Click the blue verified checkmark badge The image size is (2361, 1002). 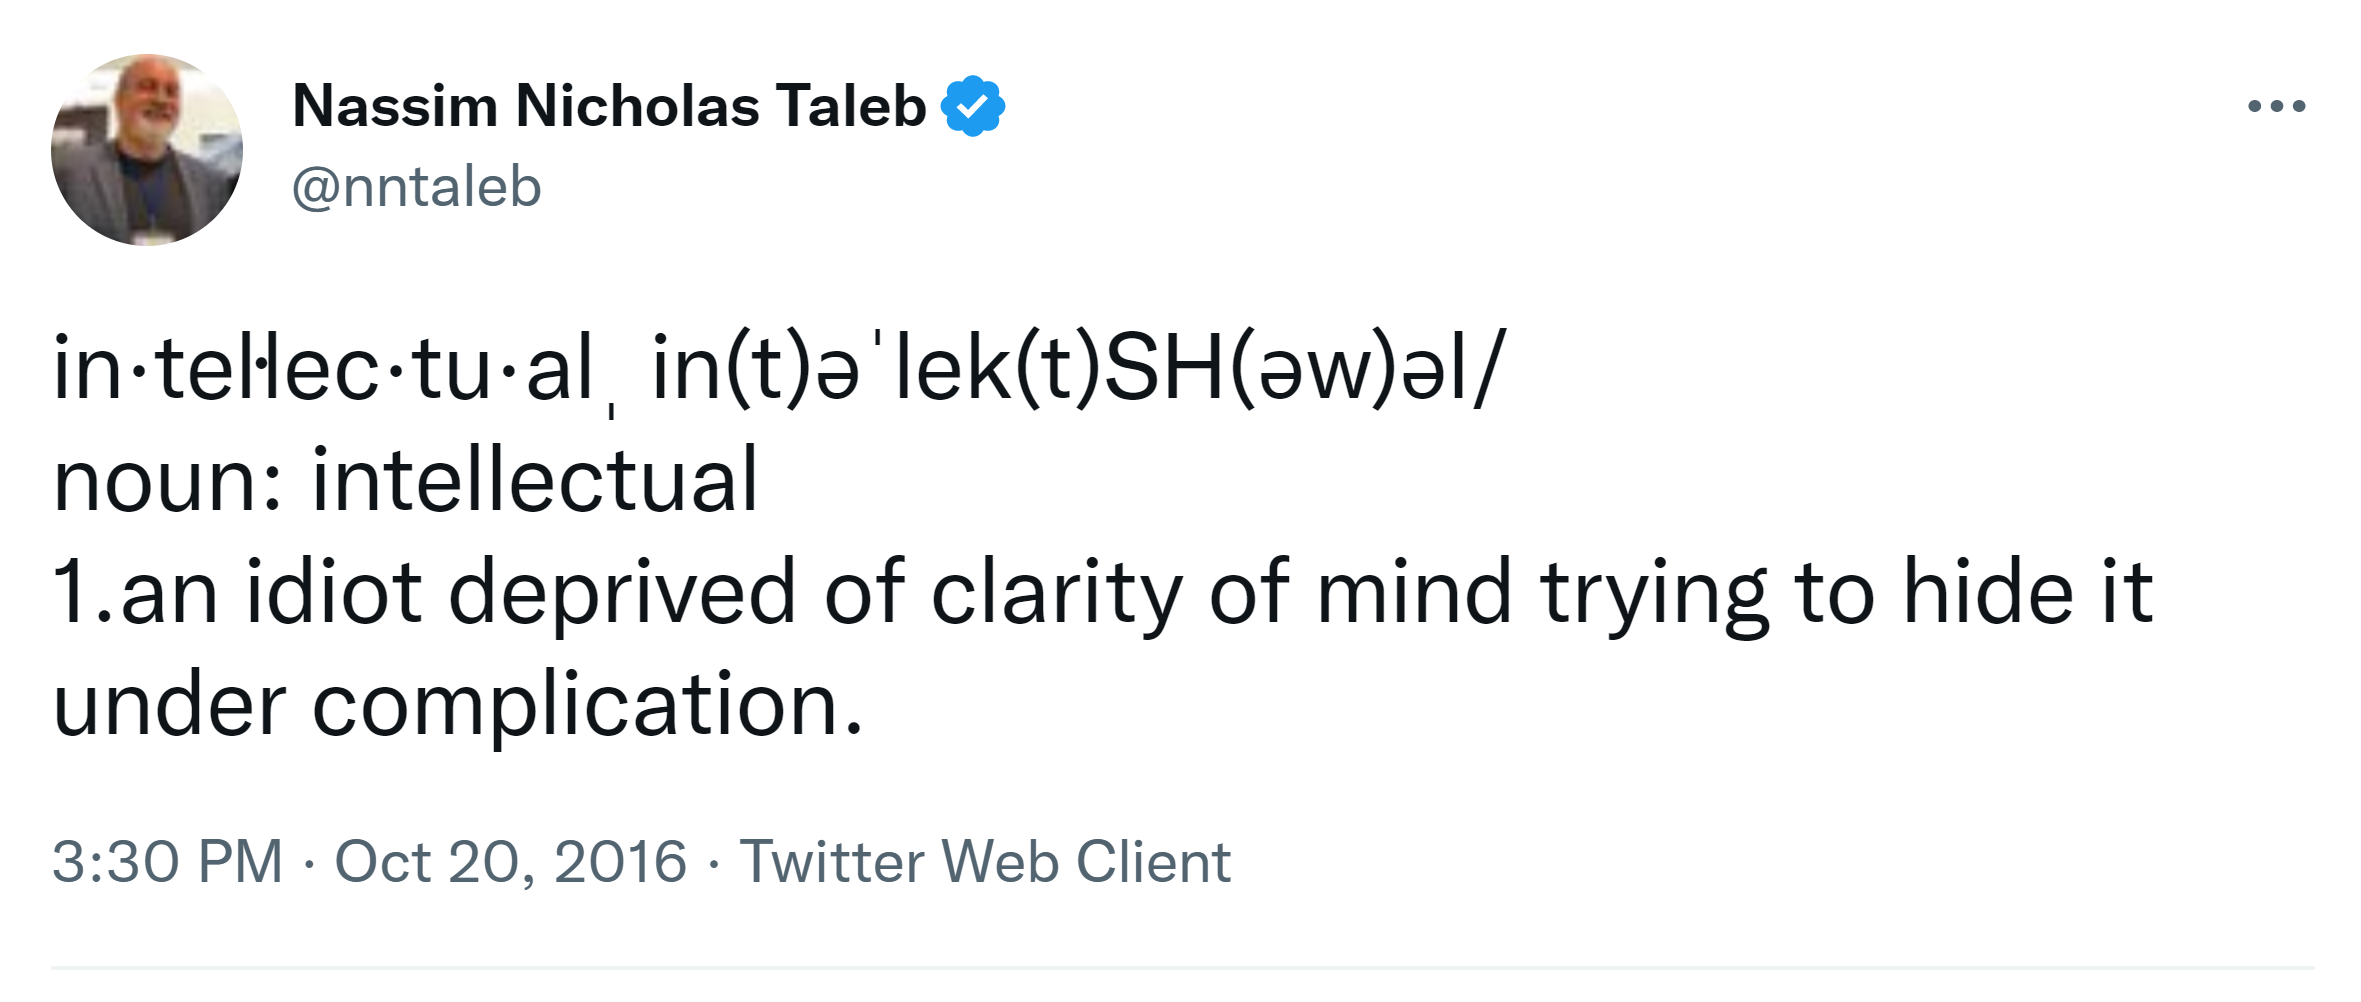coord(972,106)
